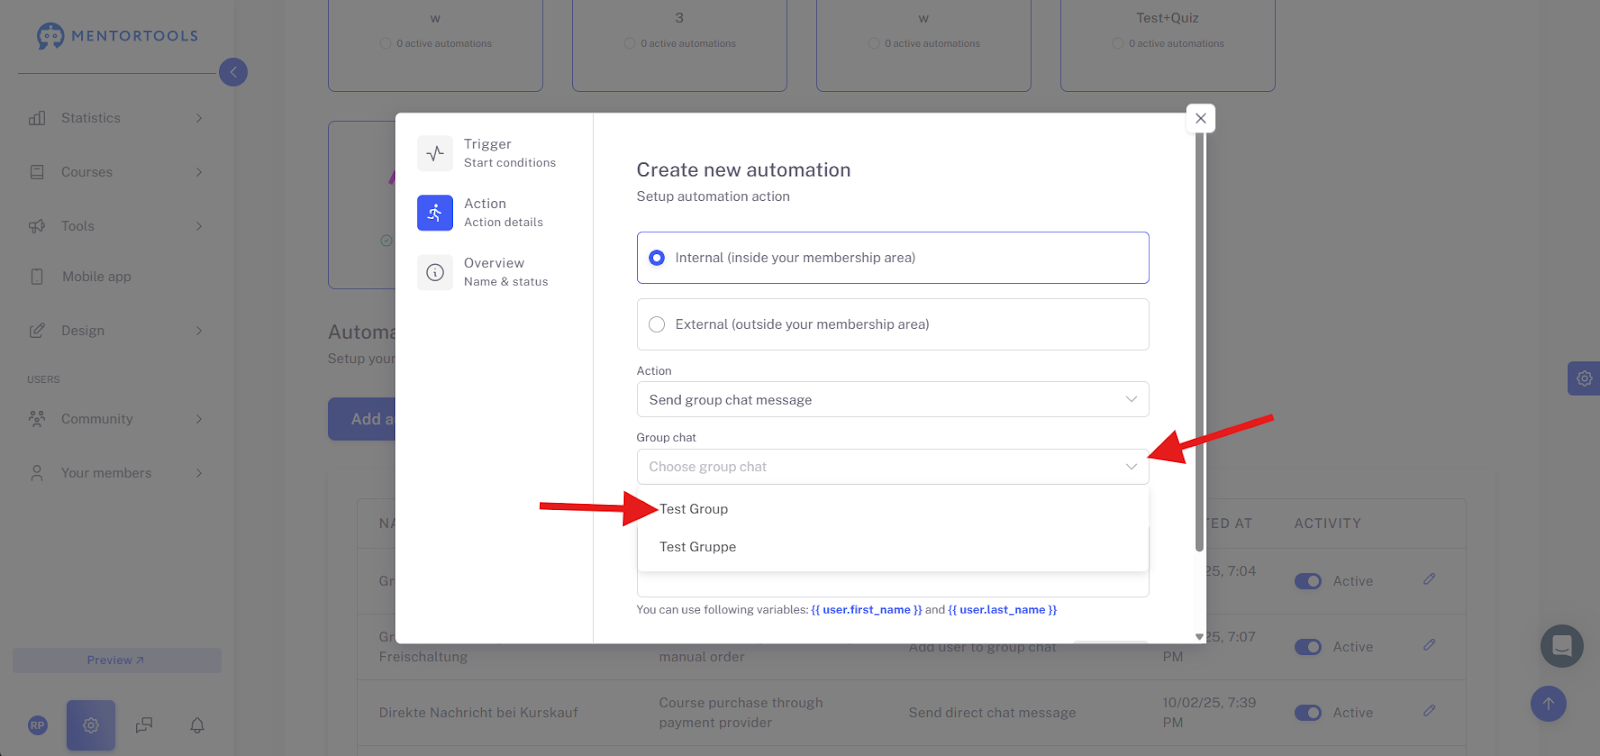1600x756 pixels.
Task: Open the chat bubbles icon in bottom bar
Action: (x=144, y=725)
